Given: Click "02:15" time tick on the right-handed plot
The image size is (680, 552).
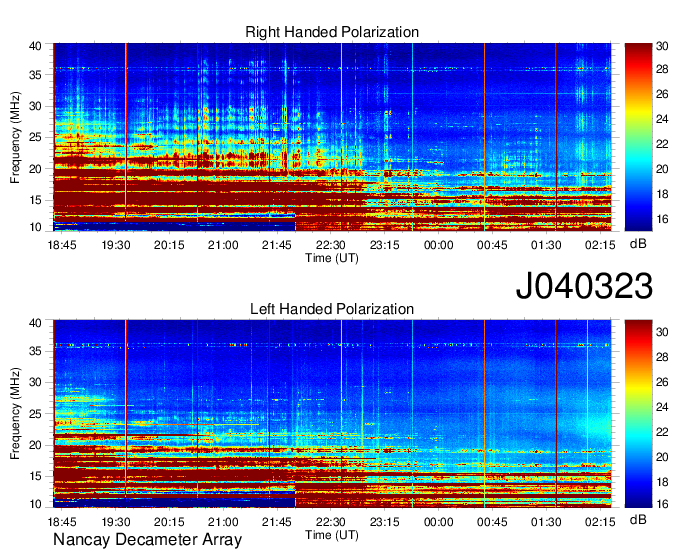Looking at the screenshot, I should 600,245.
